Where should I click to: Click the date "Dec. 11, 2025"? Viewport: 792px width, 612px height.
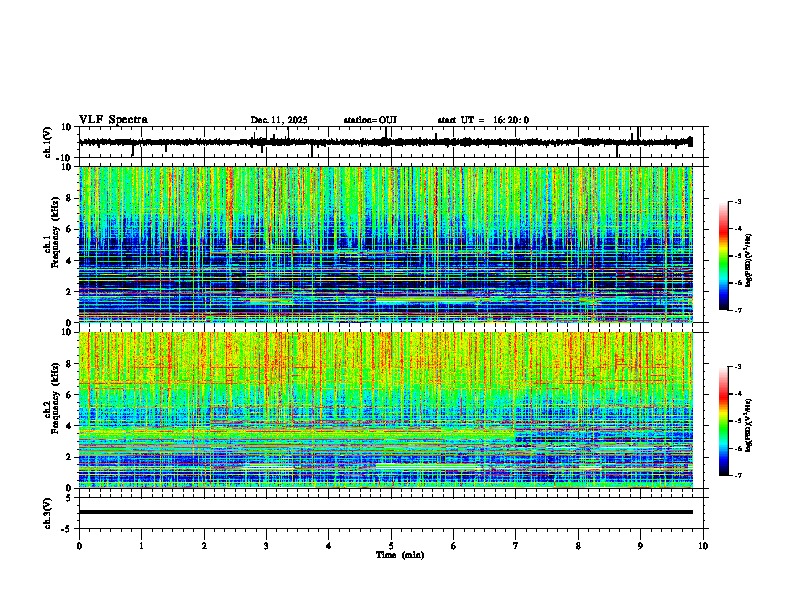[x=279, y=120]
